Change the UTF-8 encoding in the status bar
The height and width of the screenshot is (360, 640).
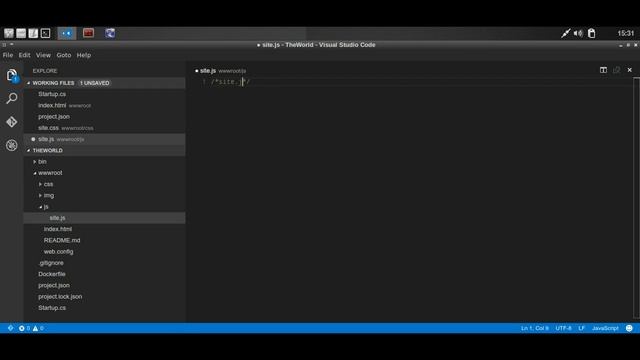(x=563, y=328)
